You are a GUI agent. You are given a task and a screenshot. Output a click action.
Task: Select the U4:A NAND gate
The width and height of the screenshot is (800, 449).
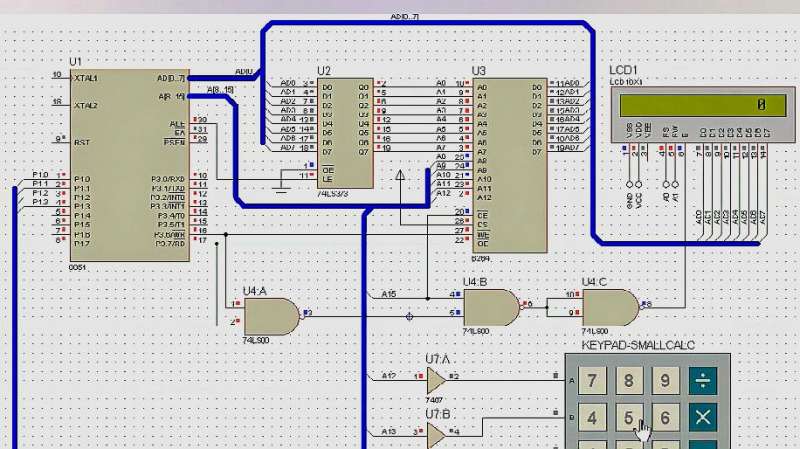[x=272, y=316]
